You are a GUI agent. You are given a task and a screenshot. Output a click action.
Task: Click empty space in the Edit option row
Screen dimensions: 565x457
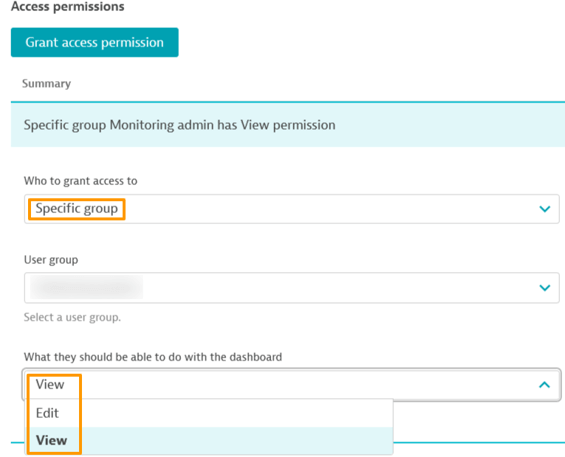[234, 413]
